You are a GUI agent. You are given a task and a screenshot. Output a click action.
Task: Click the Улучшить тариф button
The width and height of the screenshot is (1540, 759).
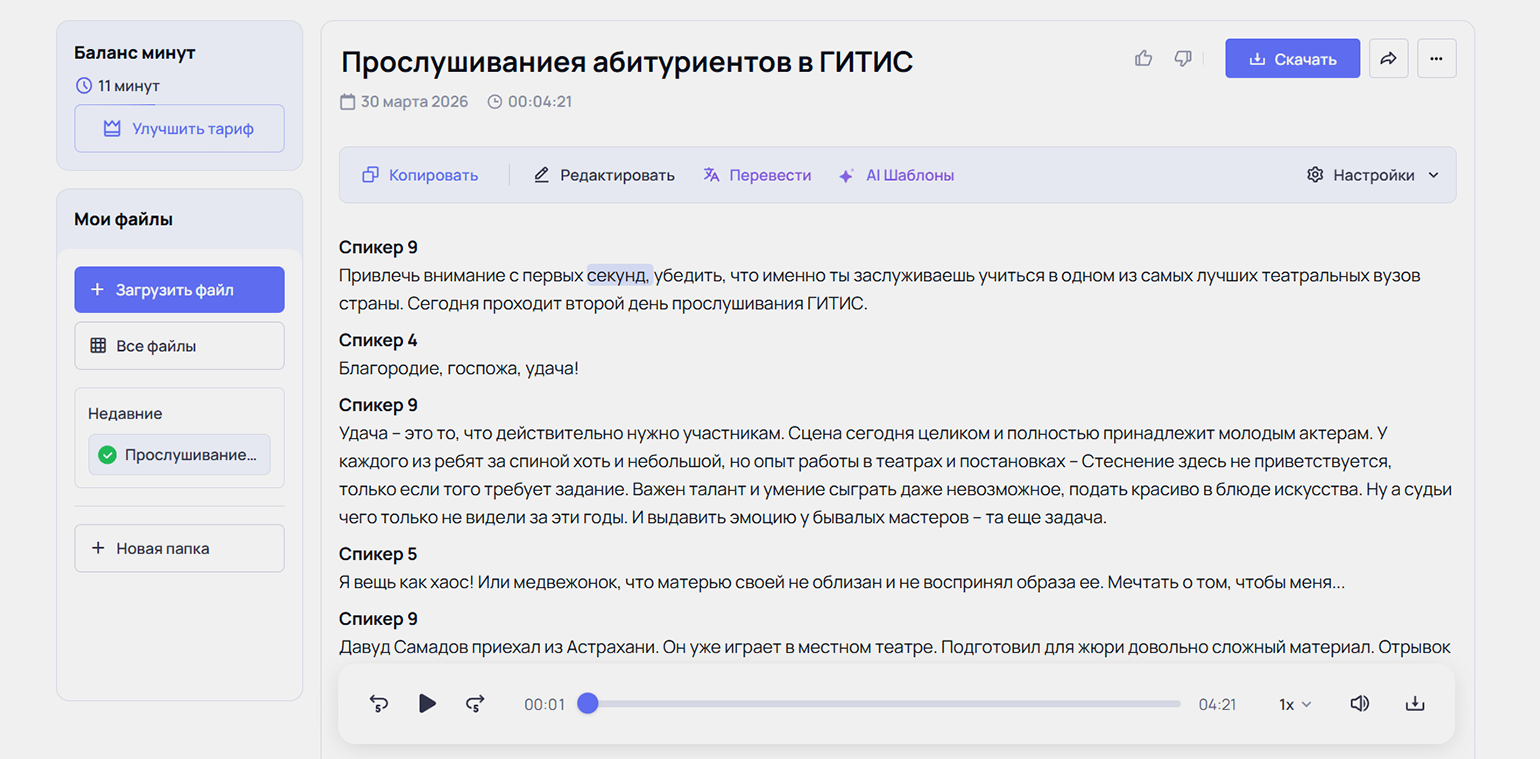(x=179, y=129)
